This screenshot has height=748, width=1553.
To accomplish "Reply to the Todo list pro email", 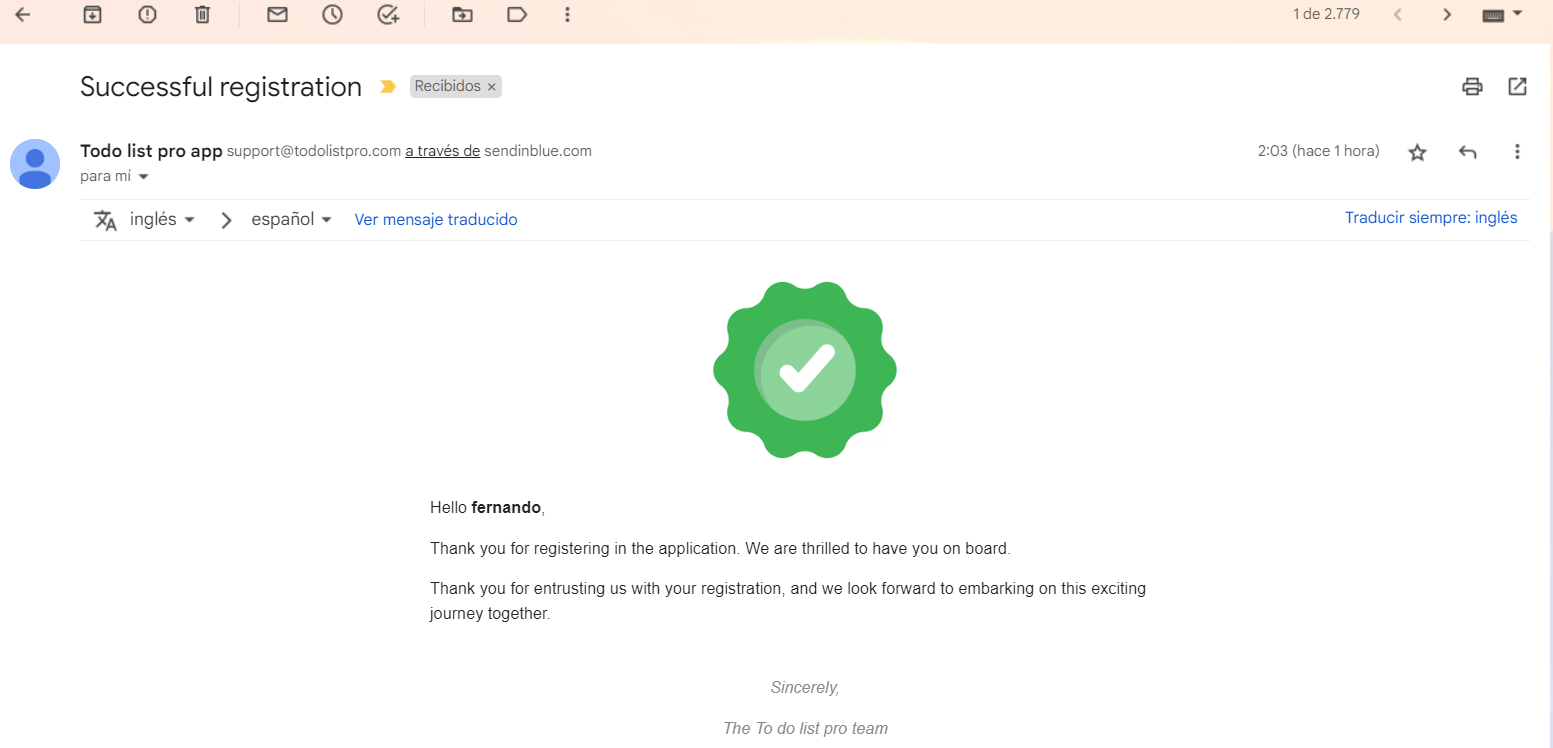I will (1467, 152).
